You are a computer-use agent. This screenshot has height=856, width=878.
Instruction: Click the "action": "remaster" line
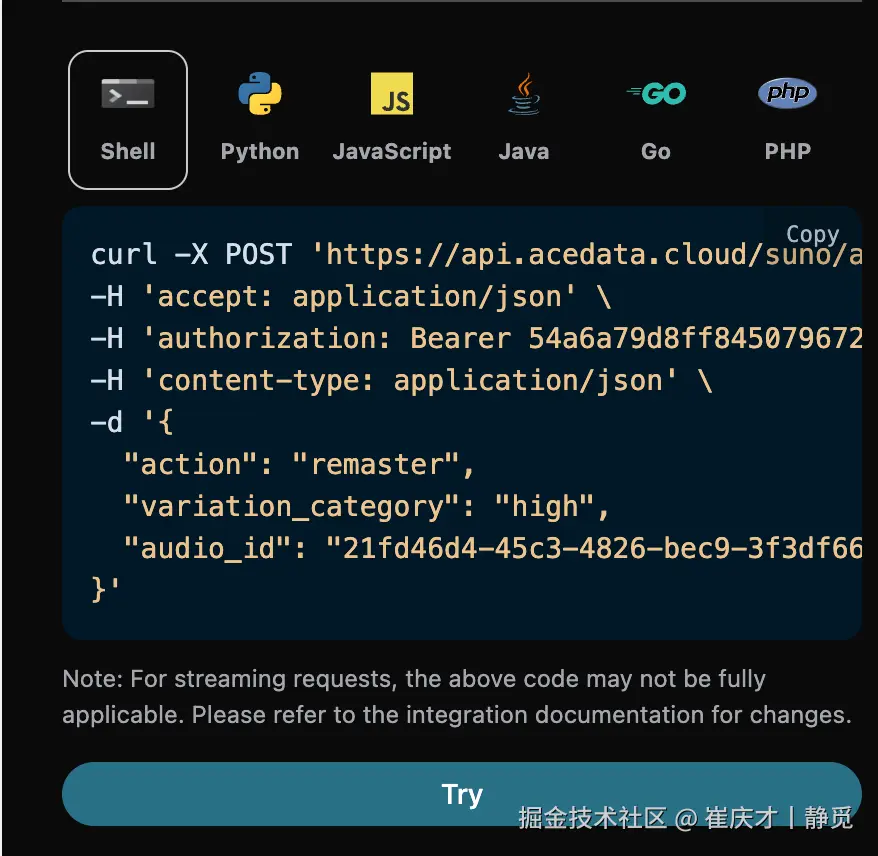coord(300,465)
